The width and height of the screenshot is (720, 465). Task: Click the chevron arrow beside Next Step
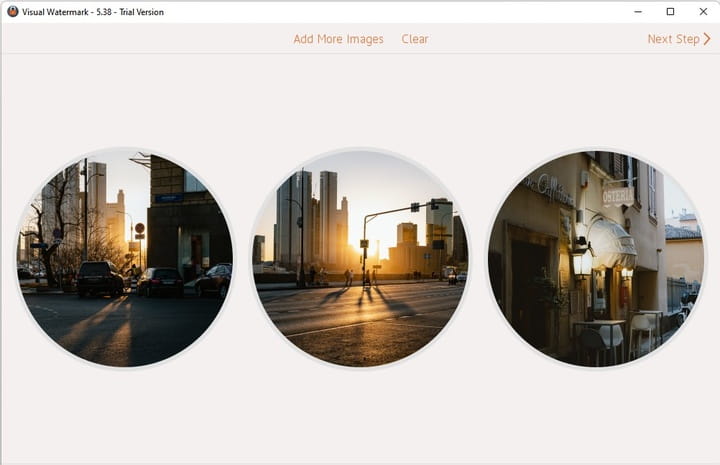coord(707,39)
